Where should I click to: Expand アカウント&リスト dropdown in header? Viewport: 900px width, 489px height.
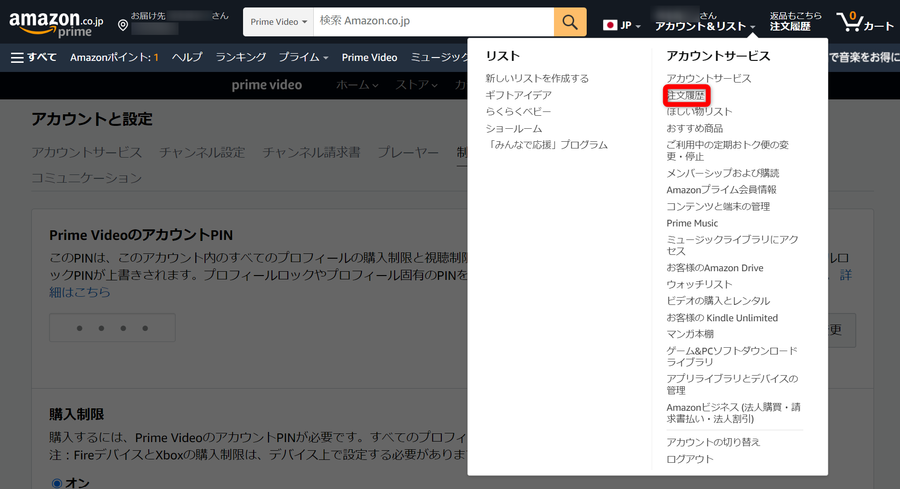point(705,26)
